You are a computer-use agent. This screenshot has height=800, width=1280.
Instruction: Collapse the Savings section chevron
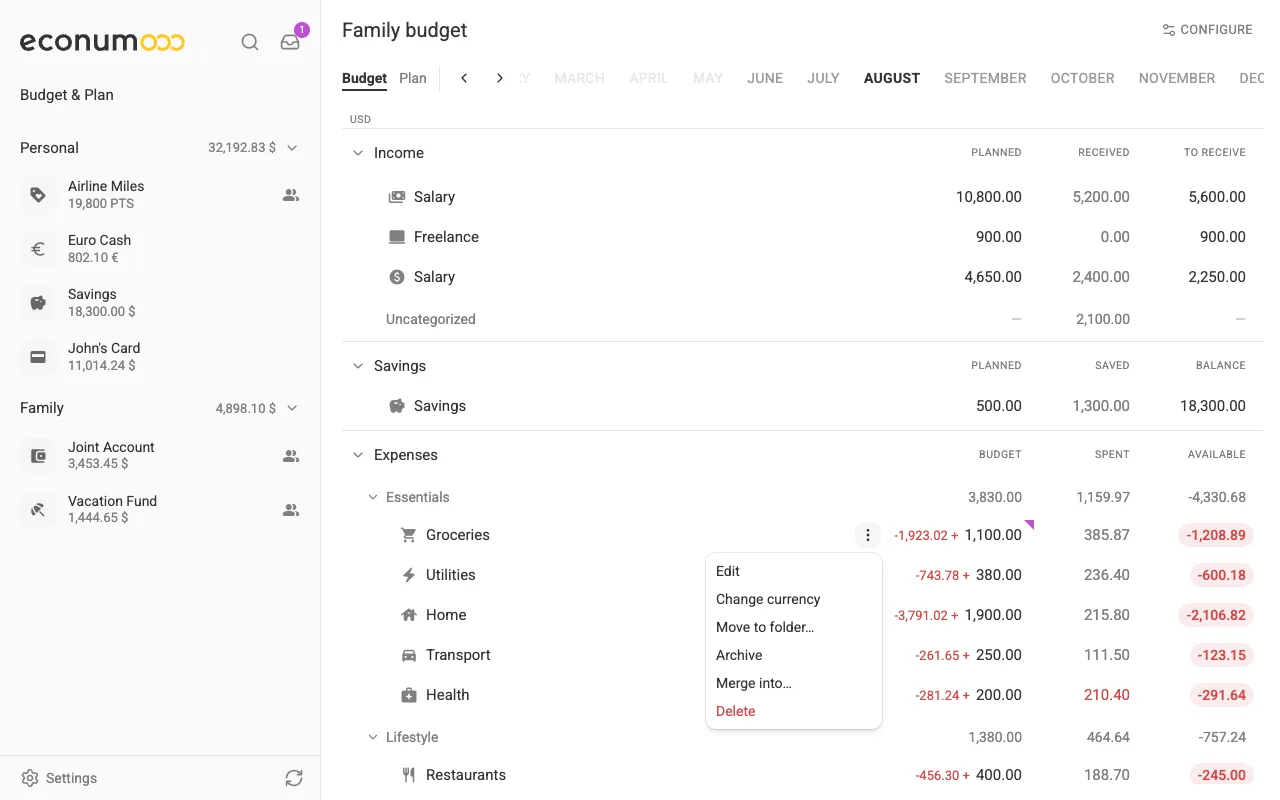click(x=358, y=366)
